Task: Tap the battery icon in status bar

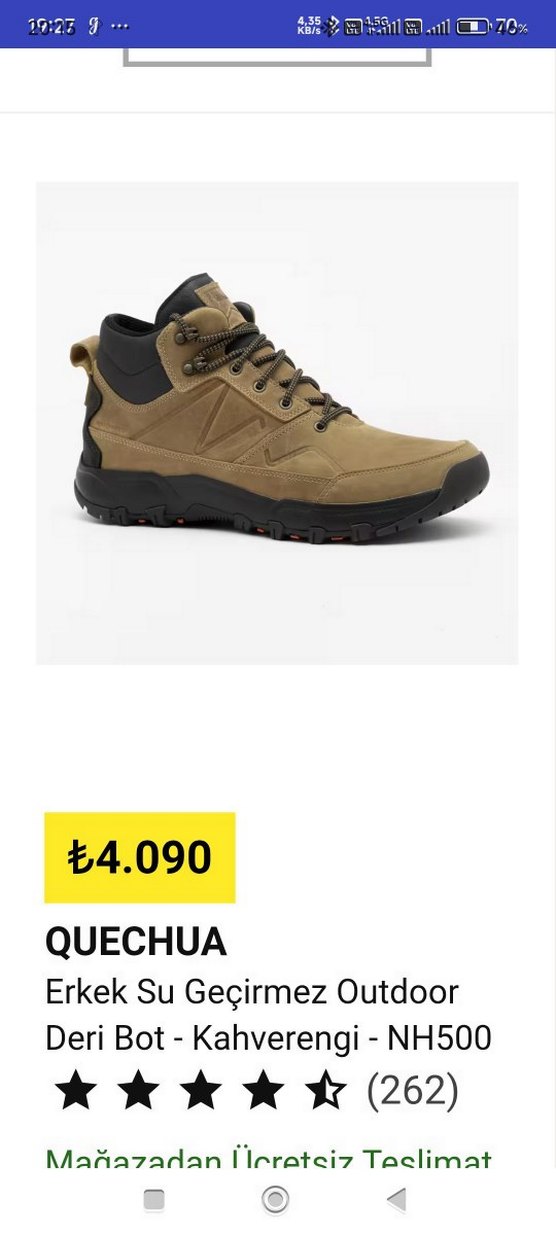Action: [x=473, y=27]
